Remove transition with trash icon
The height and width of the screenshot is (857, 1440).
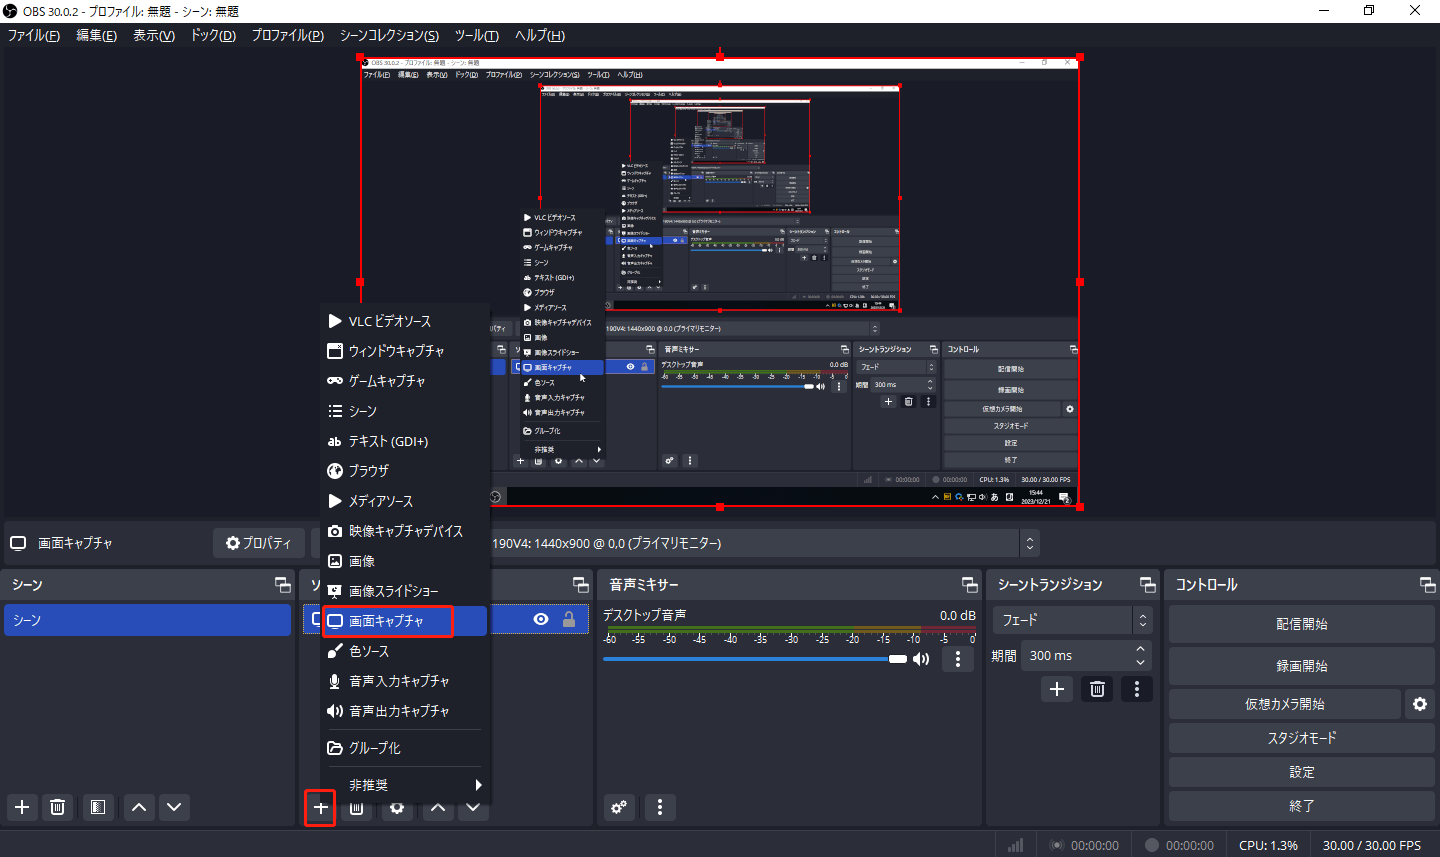pyautogui.click(x=1097, y=689)
